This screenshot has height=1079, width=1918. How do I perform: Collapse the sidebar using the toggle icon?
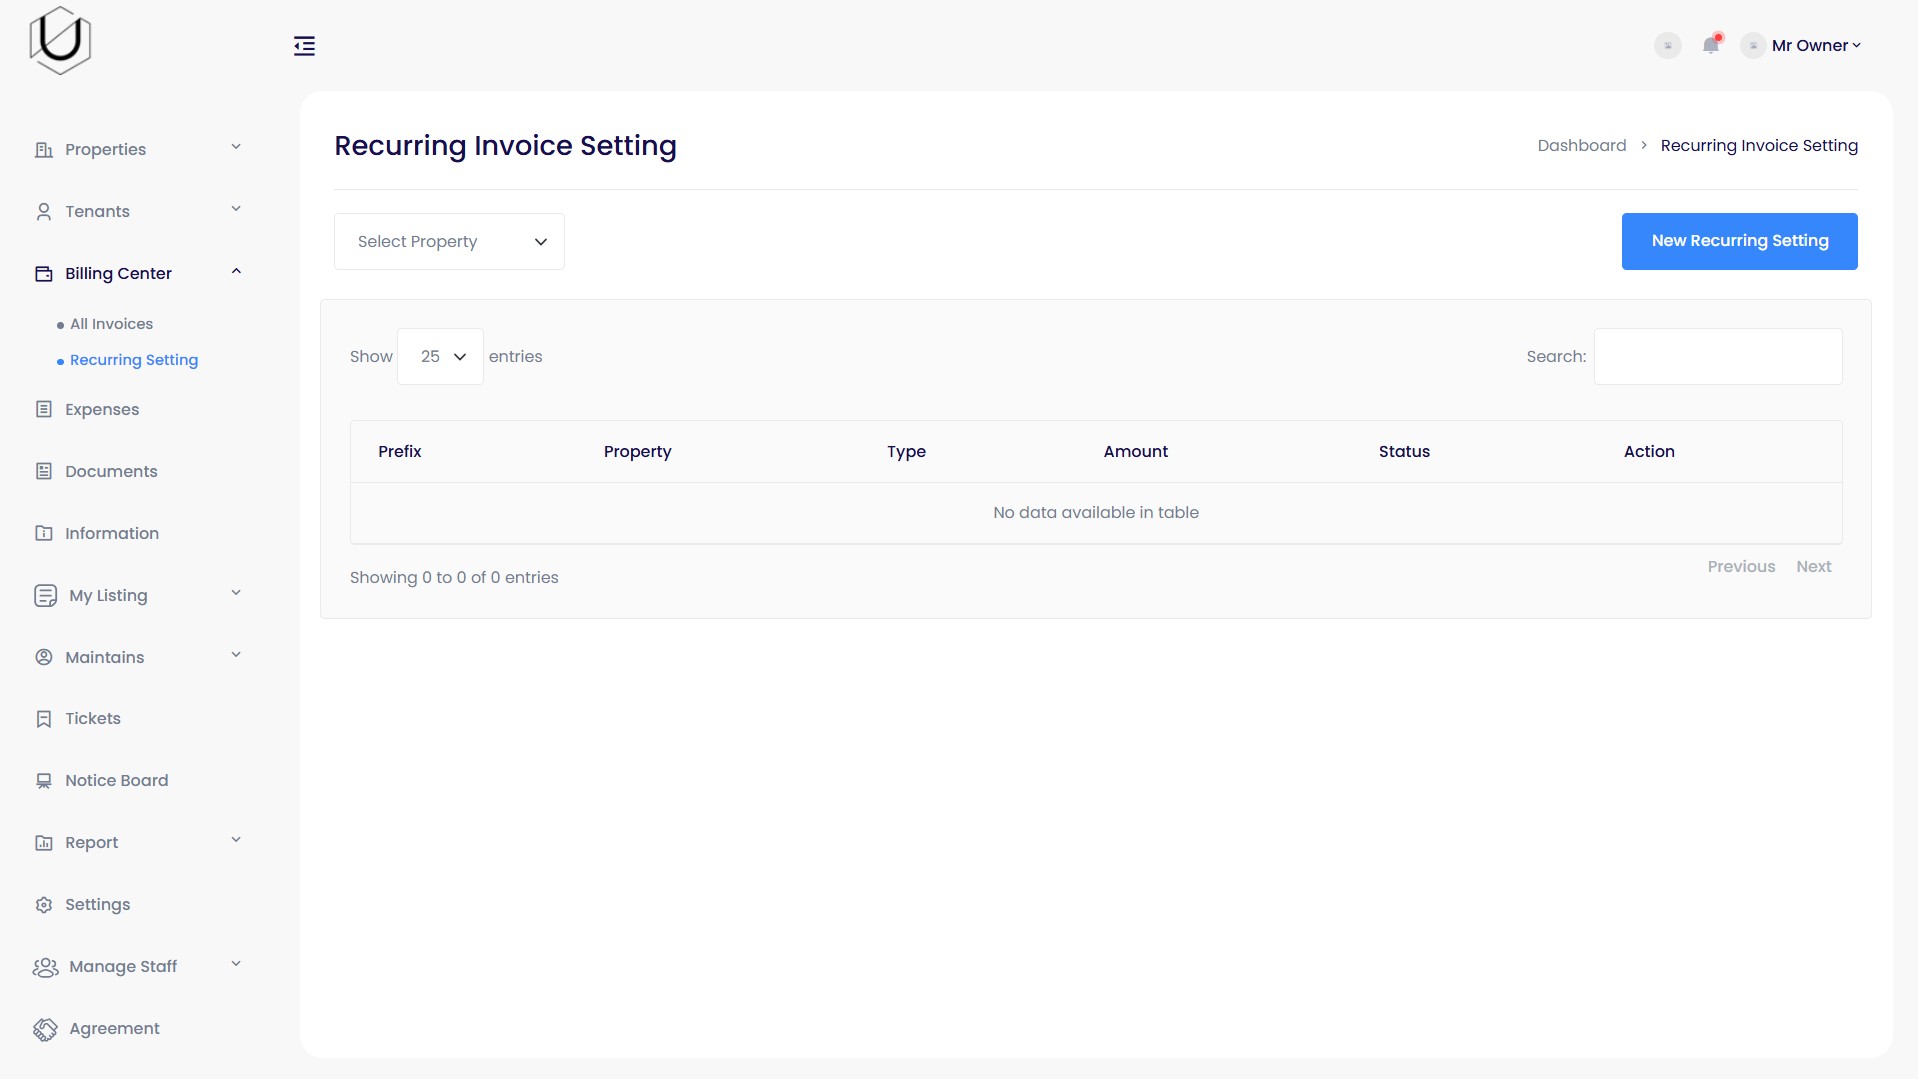point(304,46)
